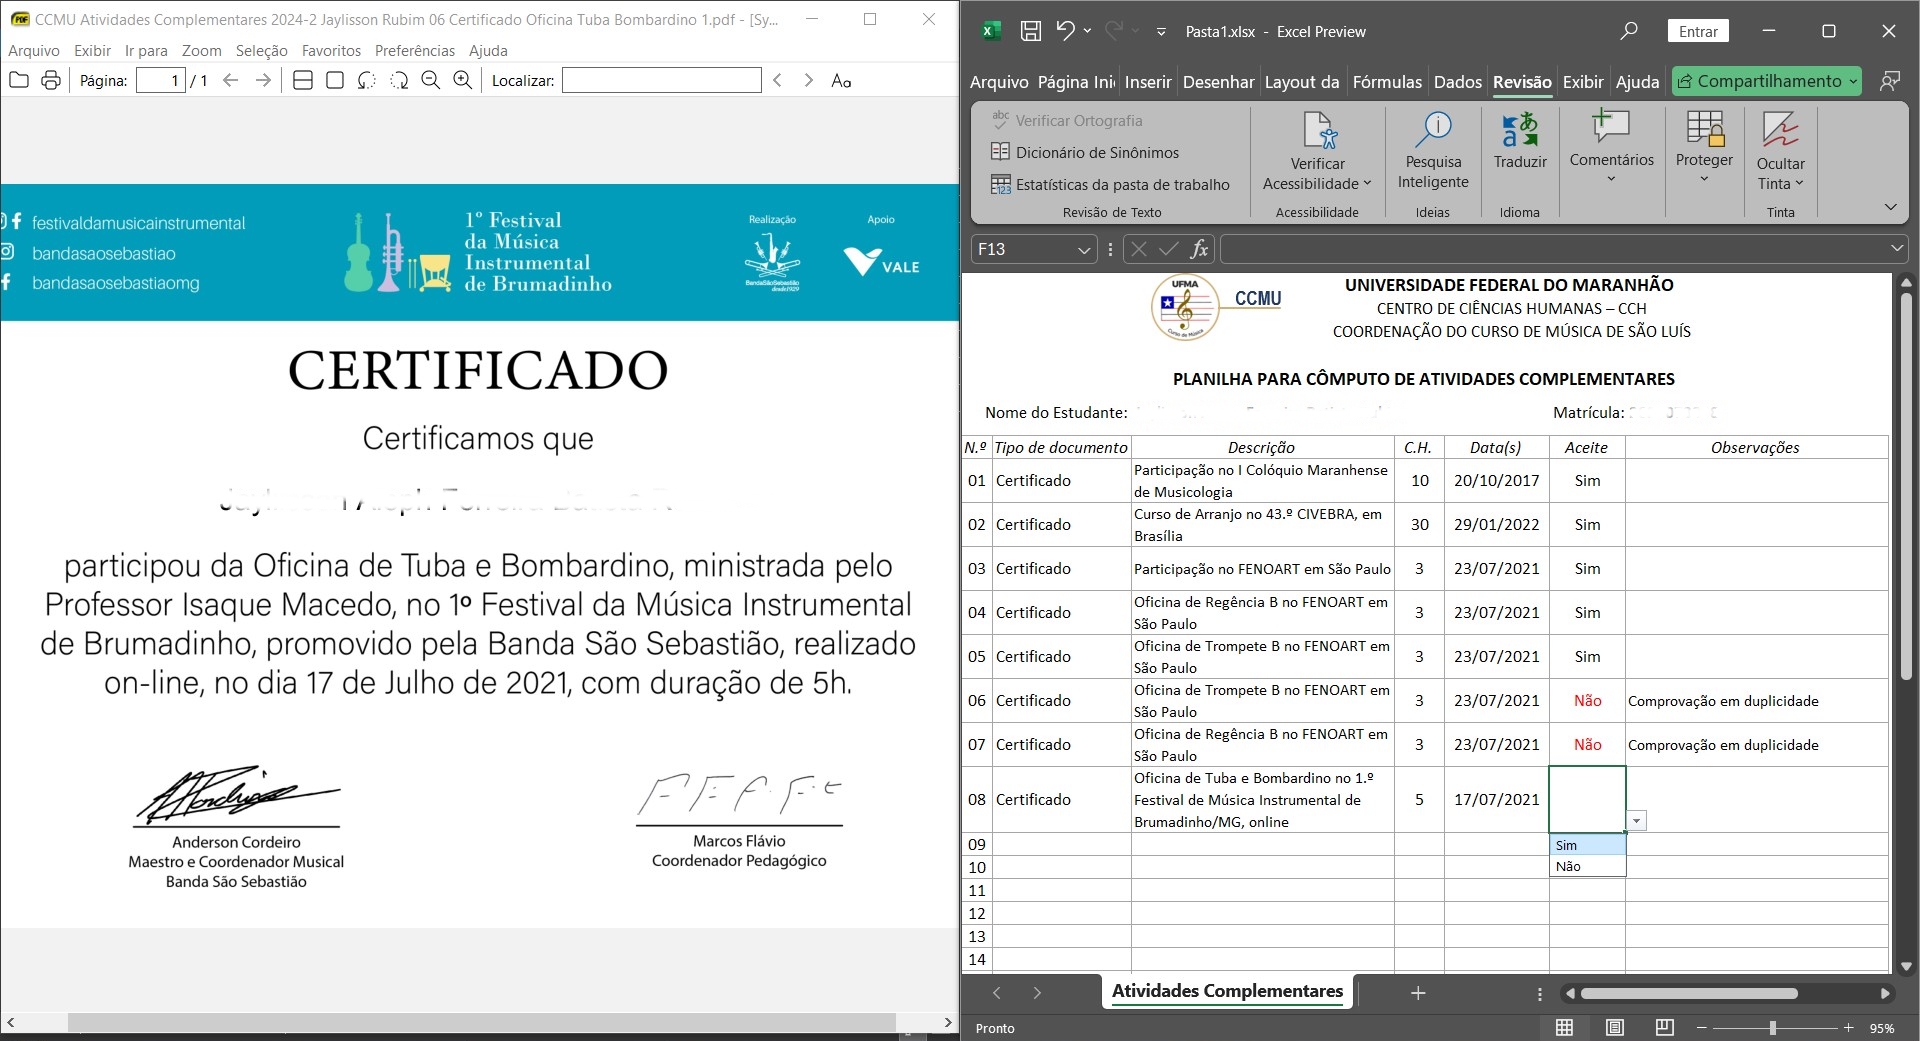Select Page Break Preview icon in status bar
Image resolution: width=1920 pixels, height=1041 pixels.
tap(1664, 1028)
